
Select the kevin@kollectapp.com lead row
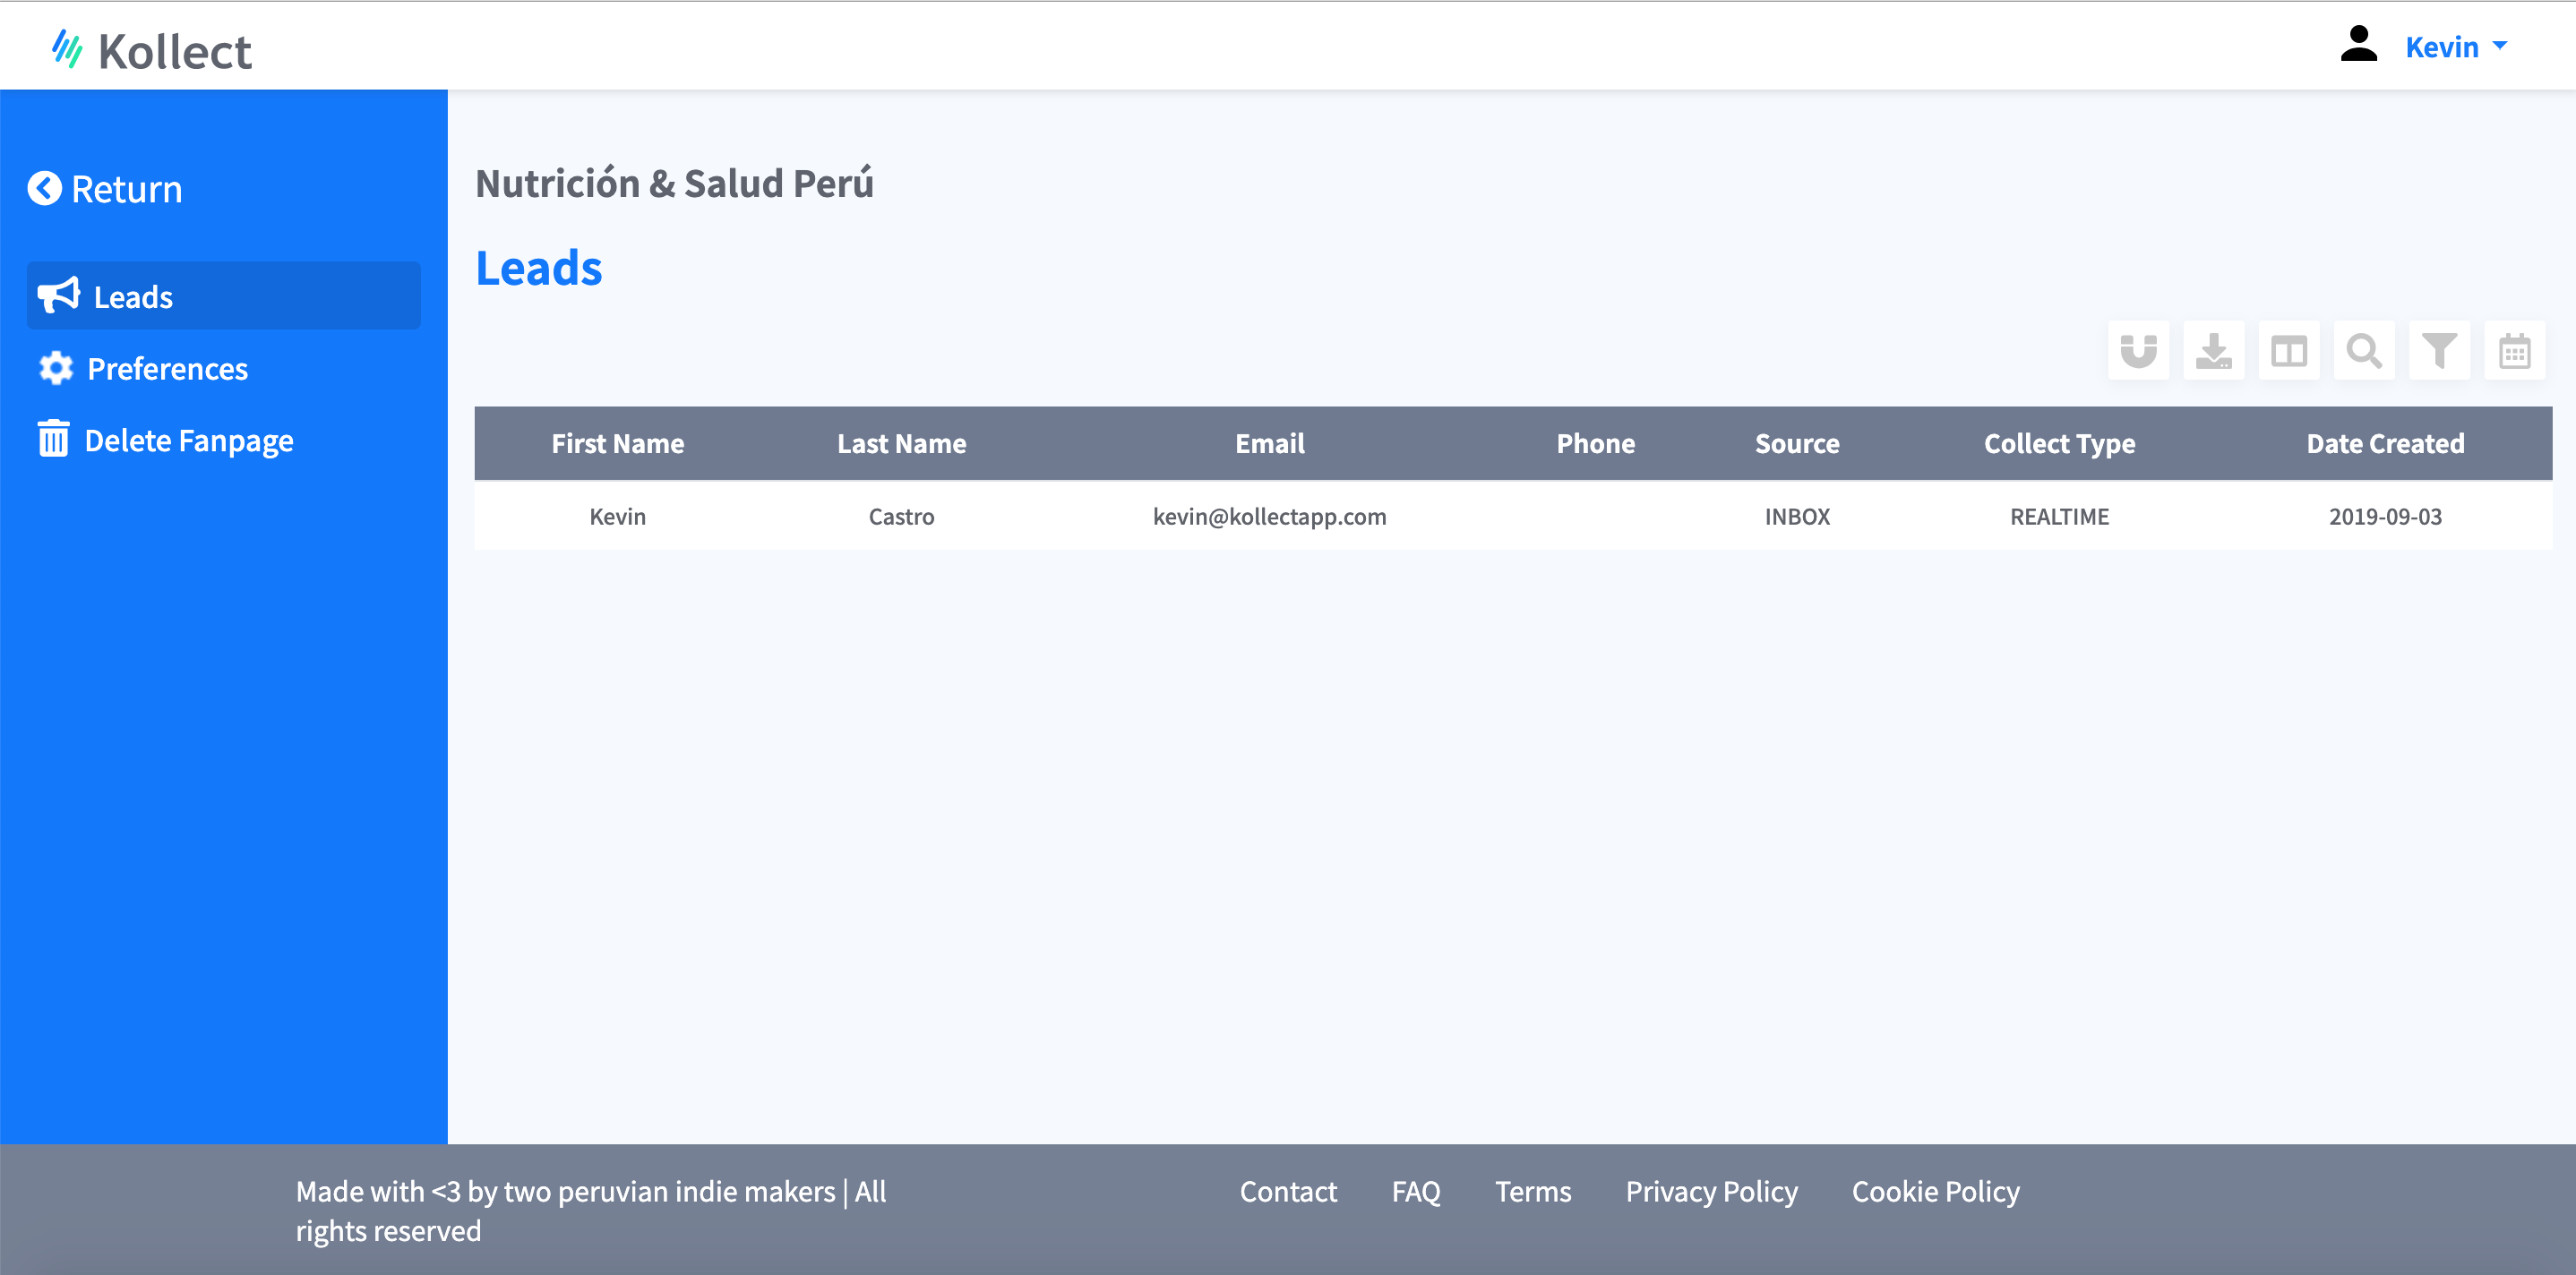(x=1269, y=516)
